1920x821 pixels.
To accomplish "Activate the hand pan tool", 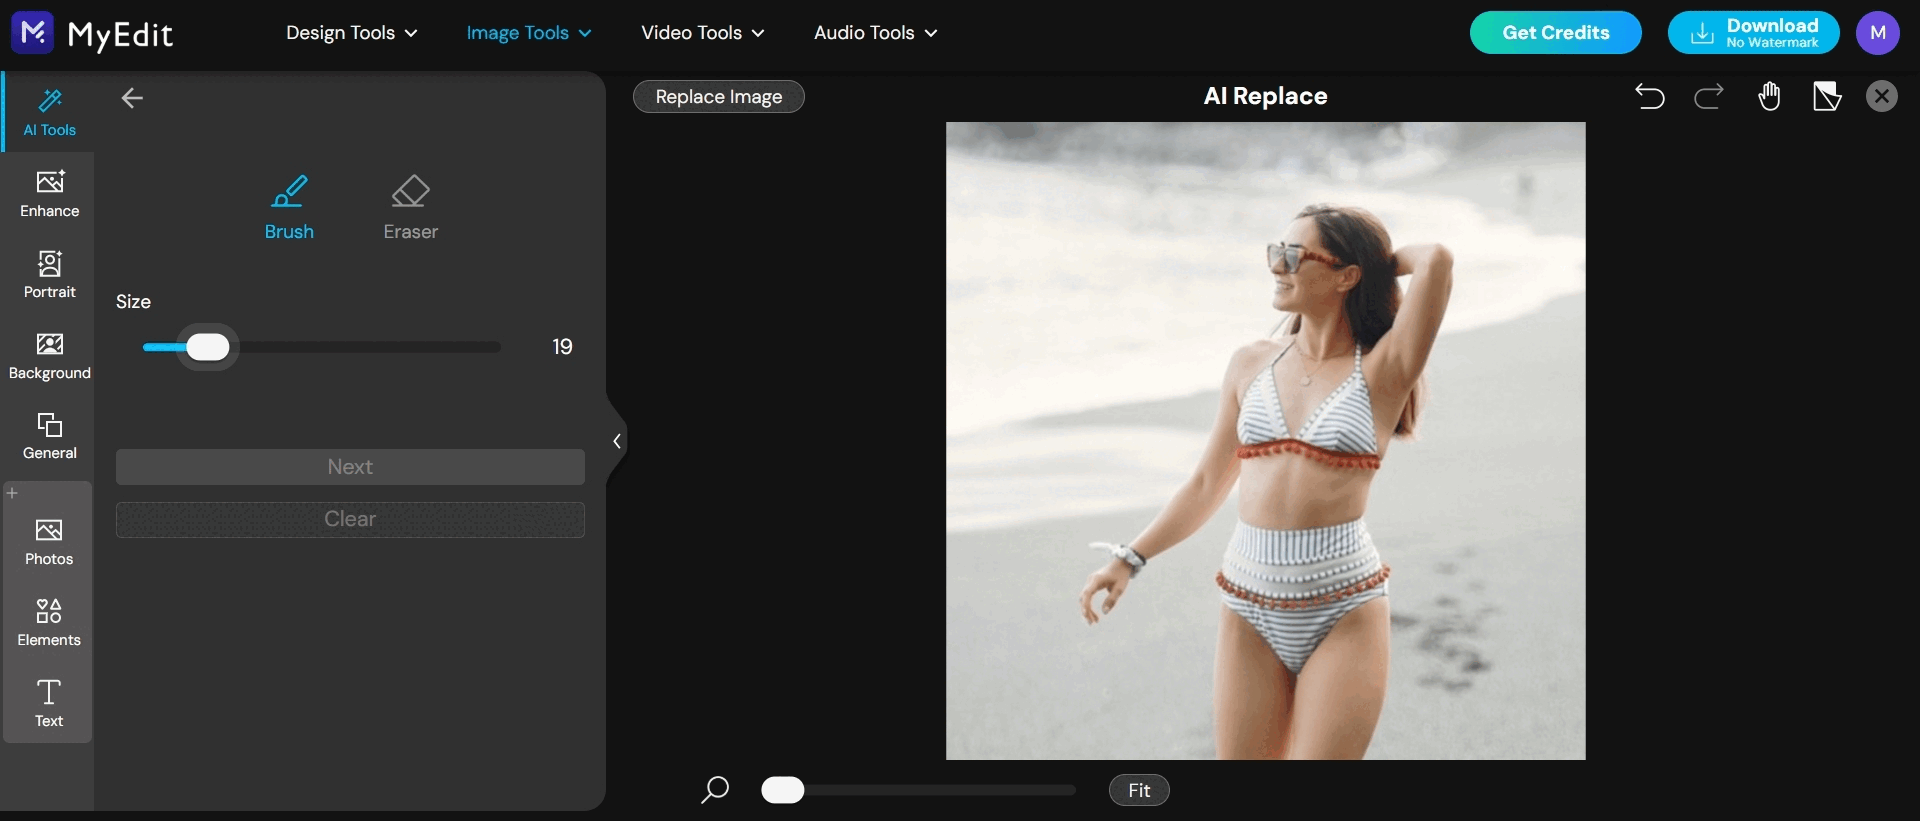I will tap(1769, 97).
